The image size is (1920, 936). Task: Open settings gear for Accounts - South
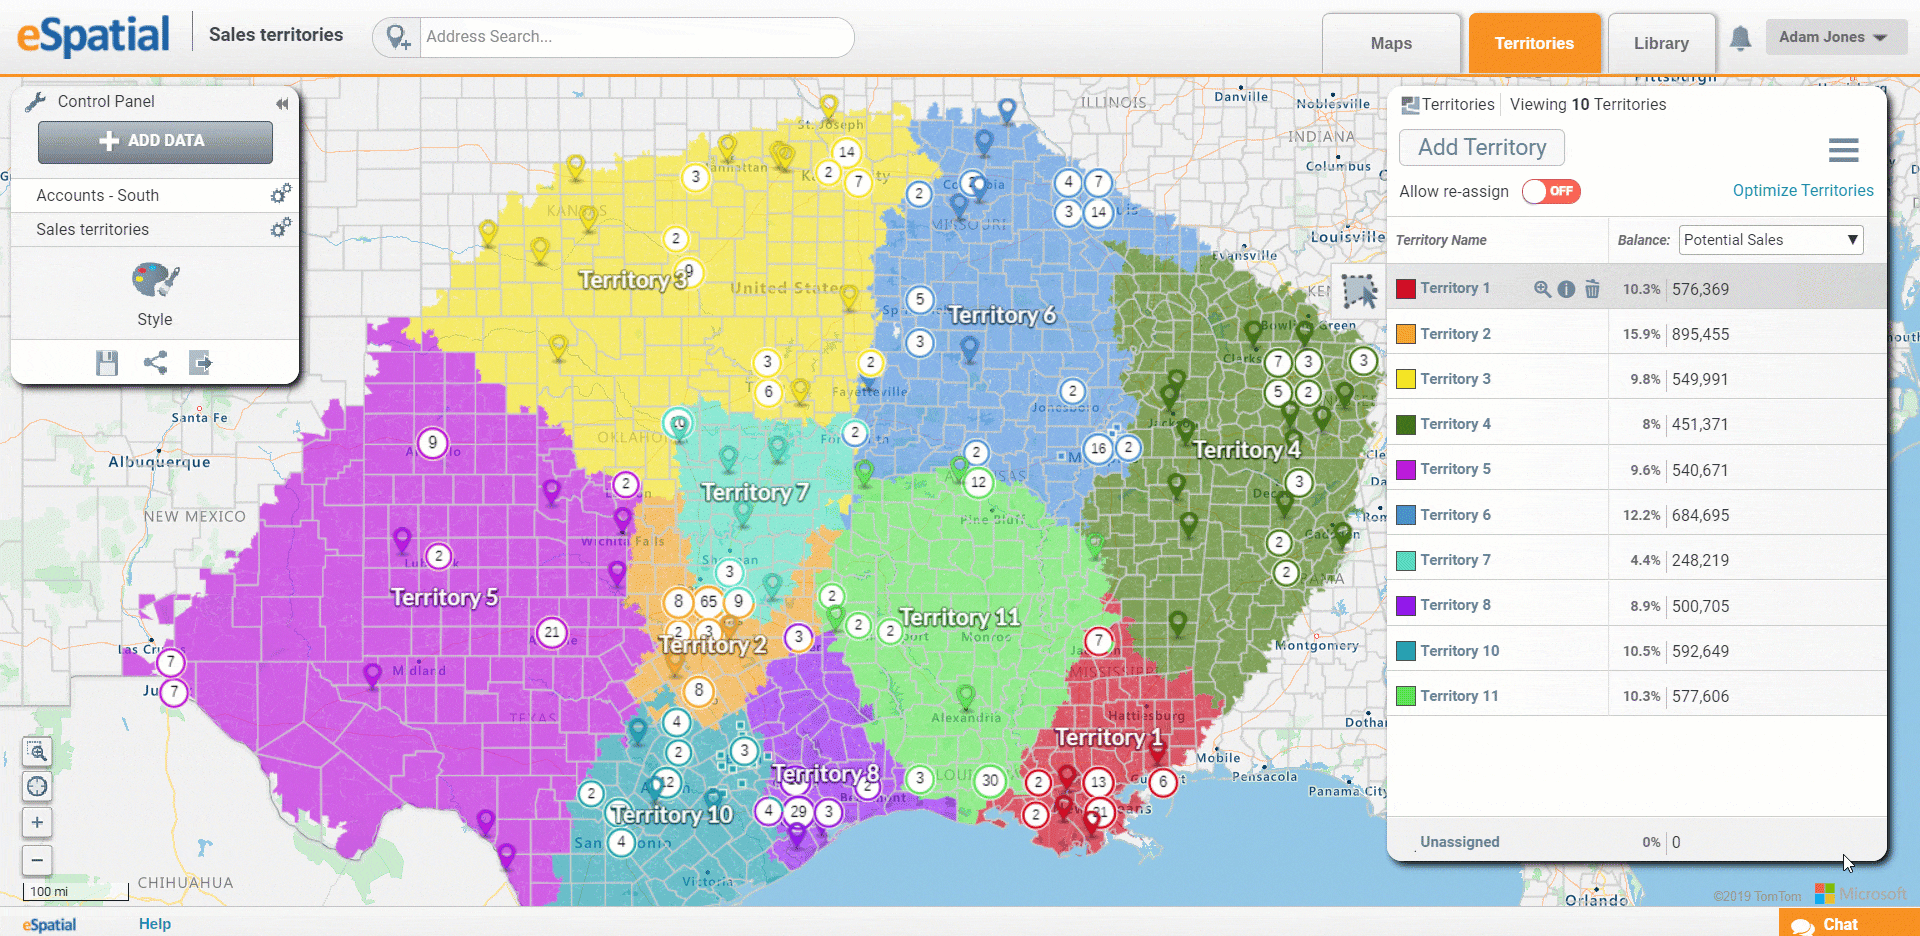281,193
